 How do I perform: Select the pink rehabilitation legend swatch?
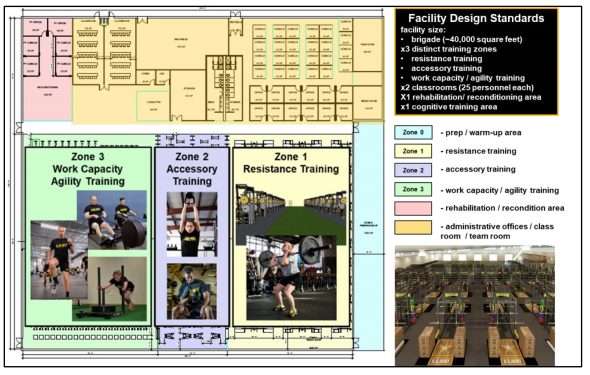pyautogui.click(x=413, y=208)
